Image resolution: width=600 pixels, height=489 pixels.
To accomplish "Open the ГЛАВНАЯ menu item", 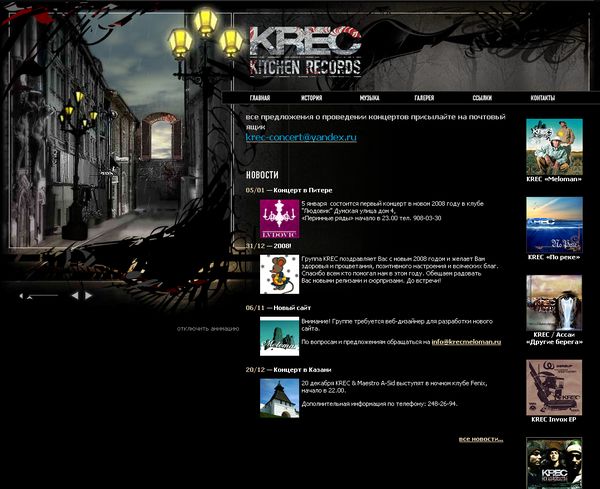I will coord(260,98).
